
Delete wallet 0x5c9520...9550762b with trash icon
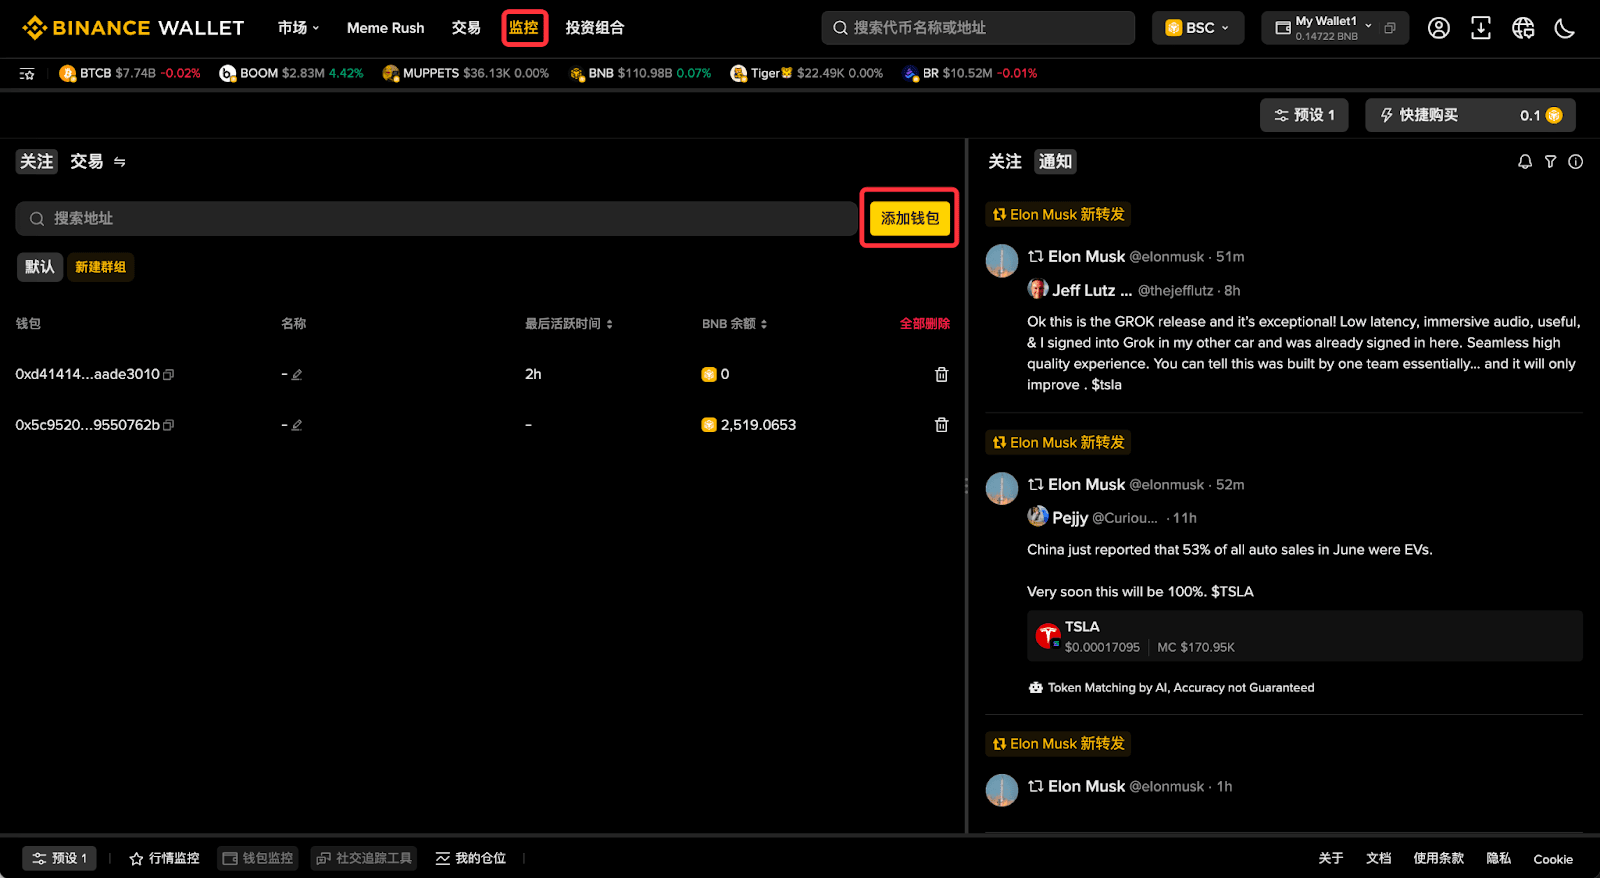click(941, 425)
